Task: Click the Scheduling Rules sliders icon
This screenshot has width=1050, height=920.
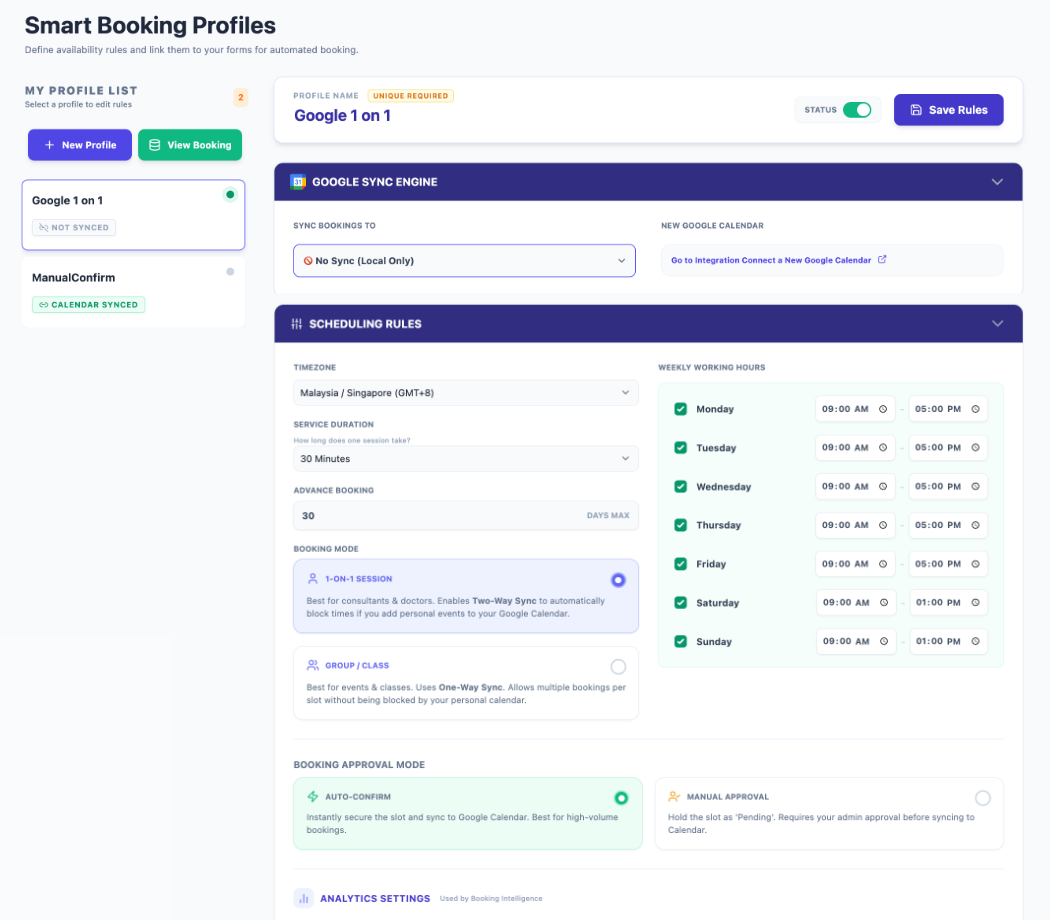Action: (296, 323)
